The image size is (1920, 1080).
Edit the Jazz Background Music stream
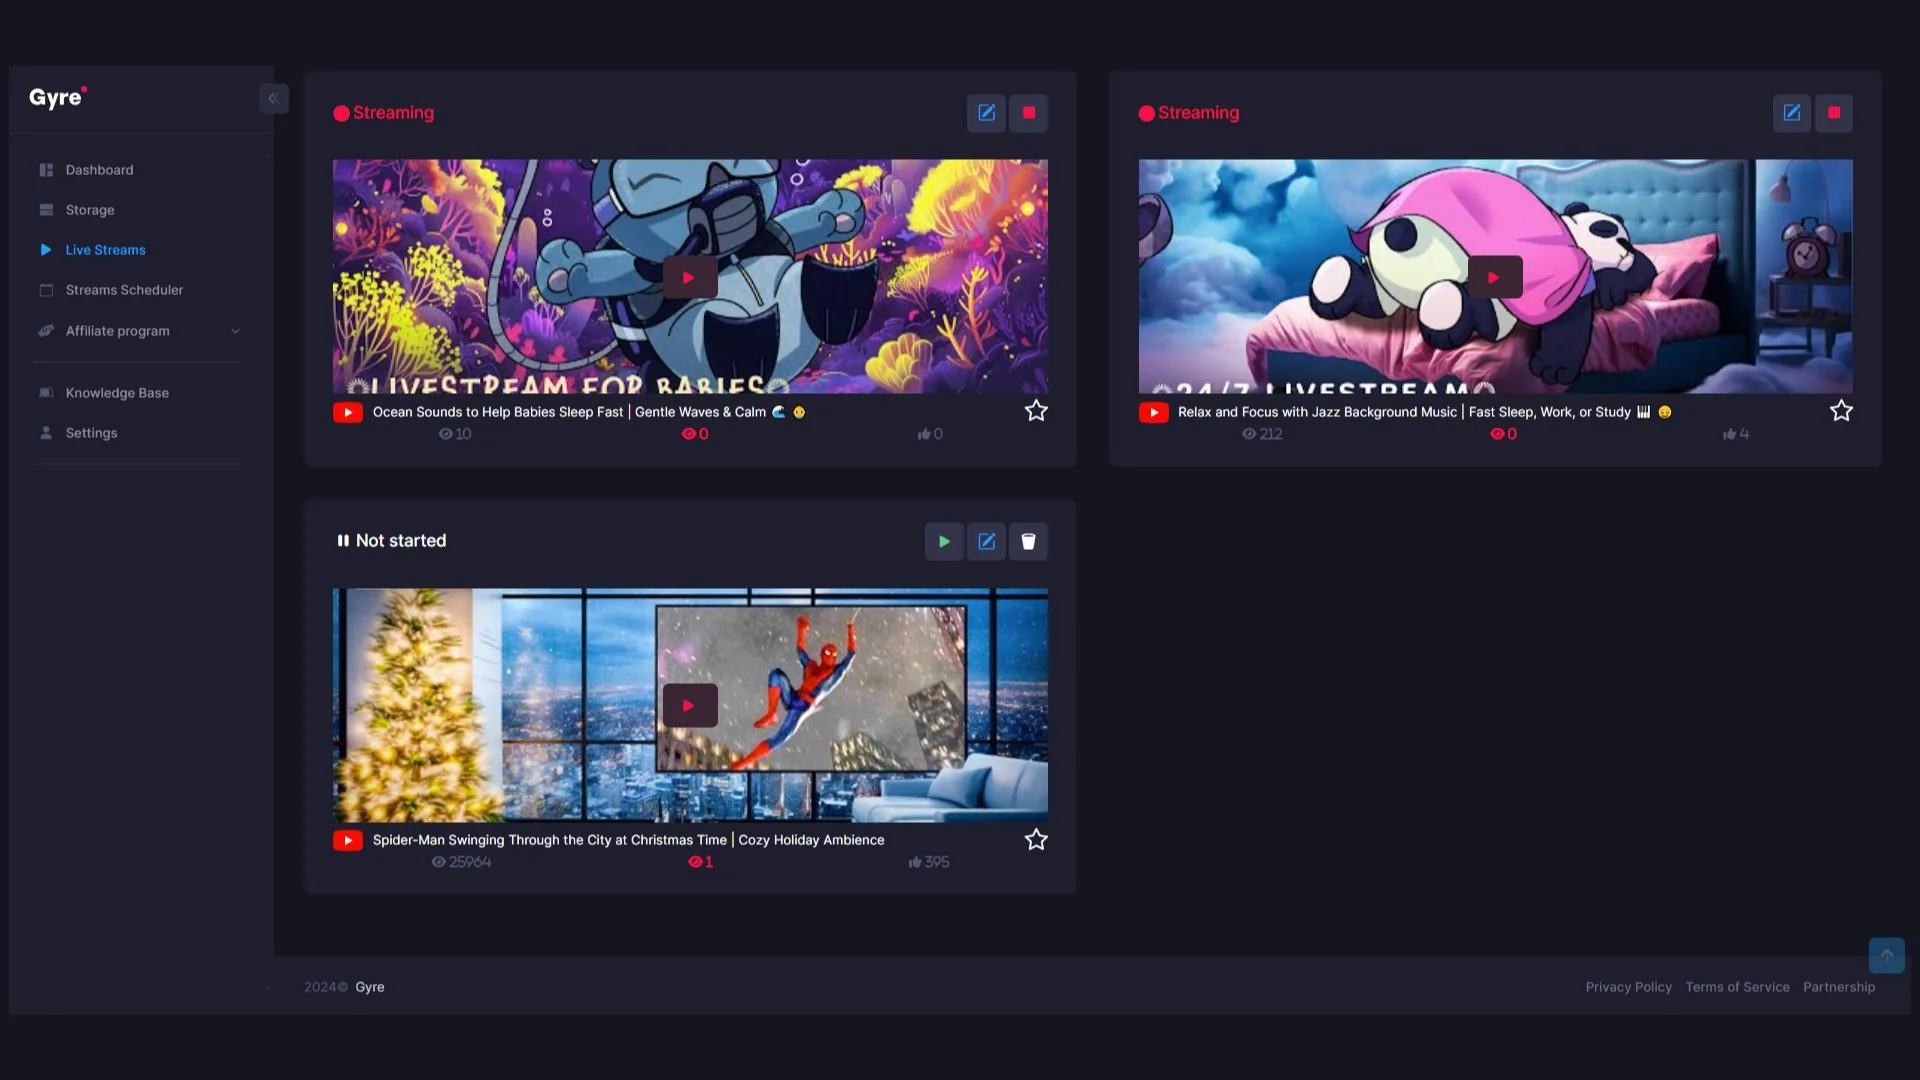pos(1791,113)
